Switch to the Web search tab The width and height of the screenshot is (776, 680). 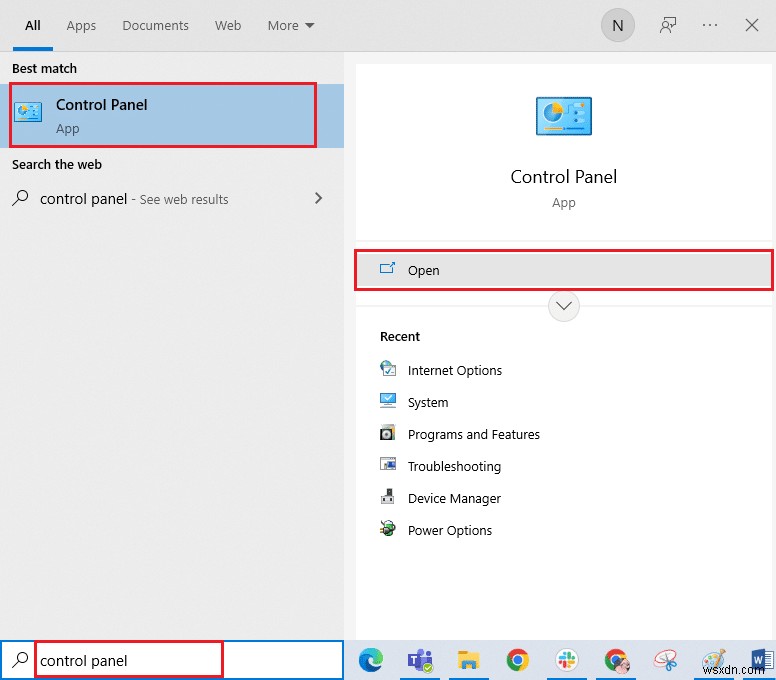click(228, 25)
